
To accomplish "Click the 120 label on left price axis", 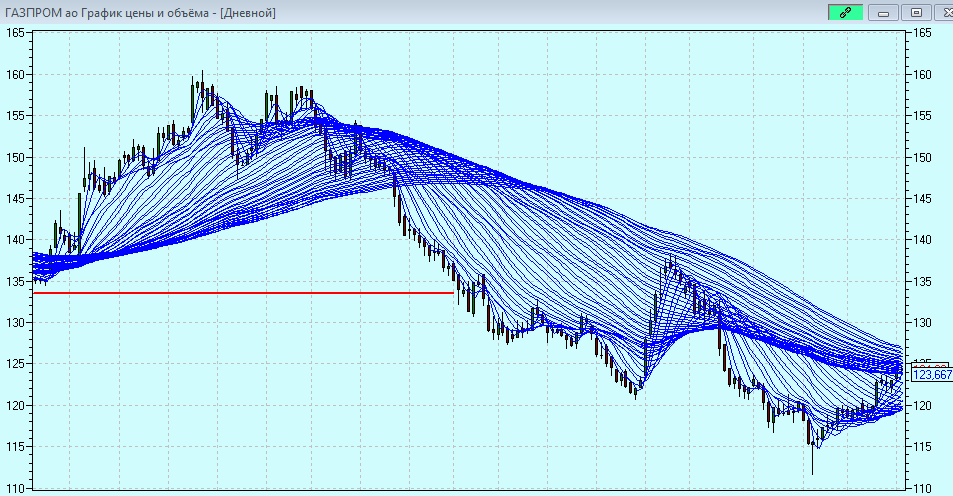I will 16,405.
